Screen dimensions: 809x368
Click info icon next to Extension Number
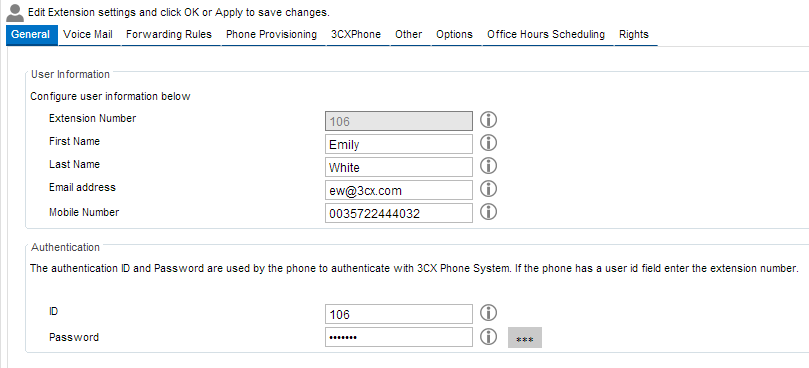[488, 120]
